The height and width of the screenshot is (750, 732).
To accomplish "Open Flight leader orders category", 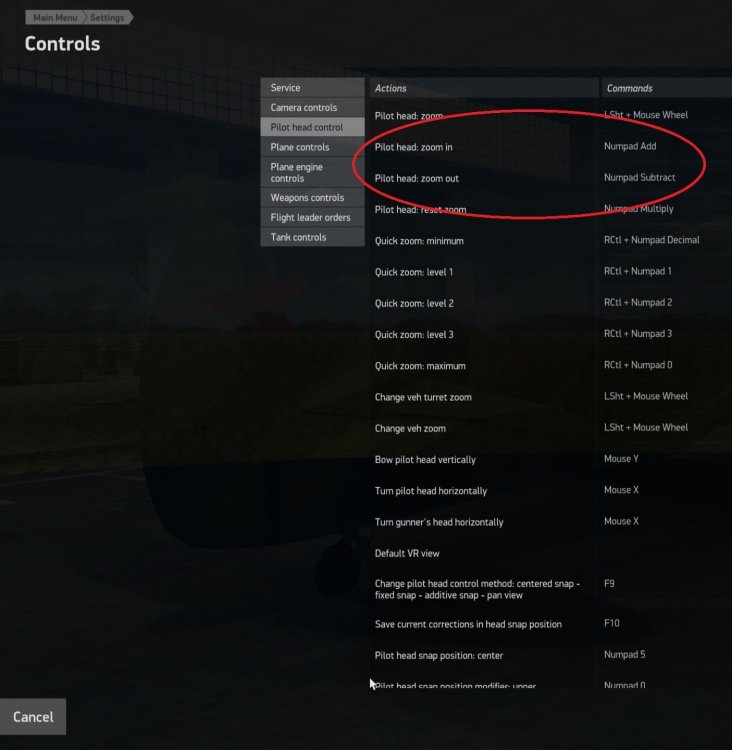I will click(312, 217).
